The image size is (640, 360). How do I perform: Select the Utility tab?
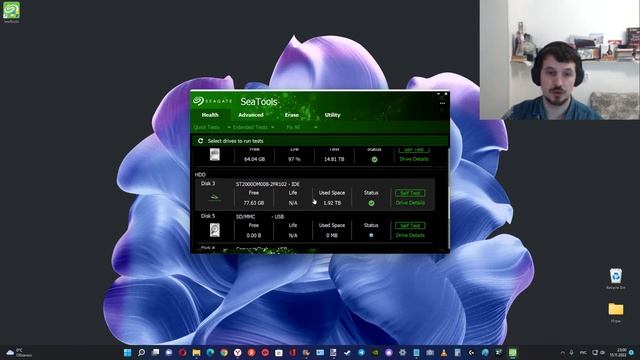click(332, 115)
